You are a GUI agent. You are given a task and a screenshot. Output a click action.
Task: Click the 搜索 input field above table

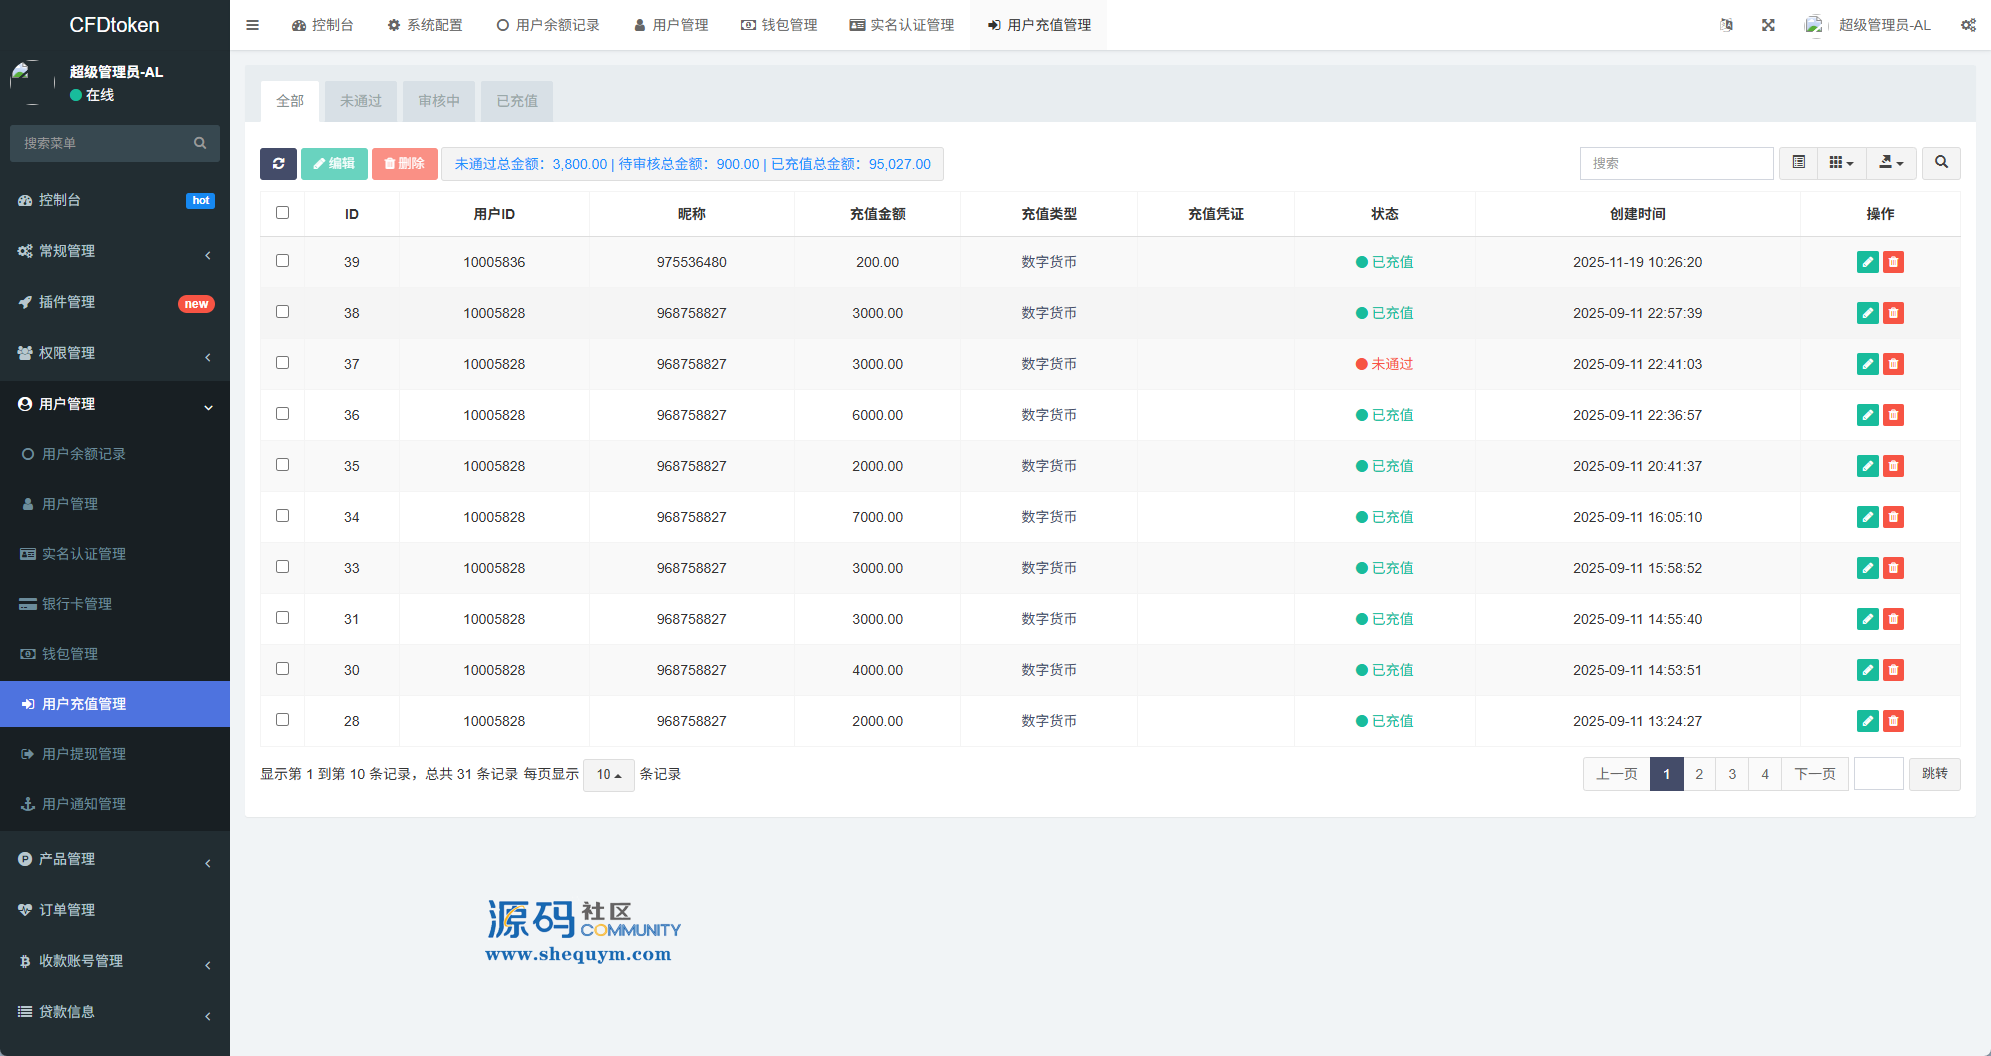click(x=1676, y=163)
